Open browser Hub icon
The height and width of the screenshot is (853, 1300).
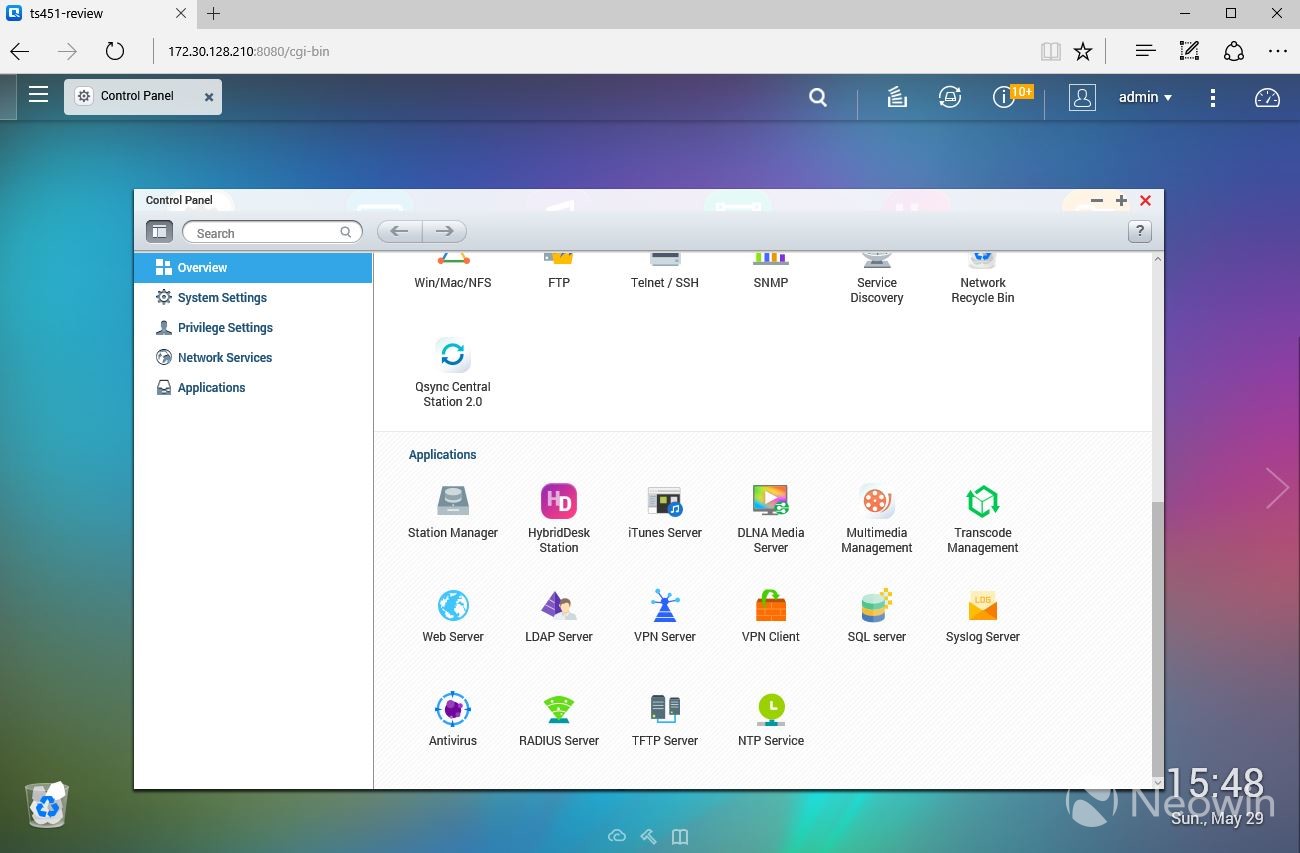pos(1146,51)
